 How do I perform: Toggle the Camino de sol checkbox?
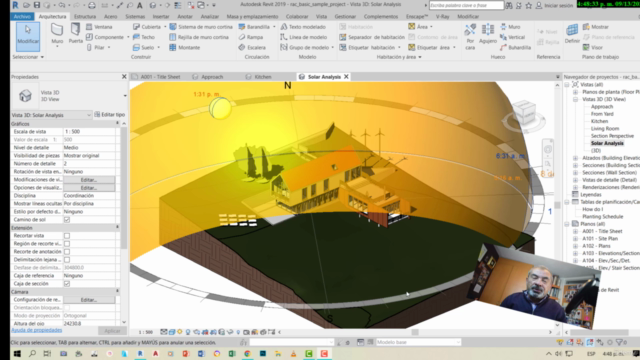point(67,220)
